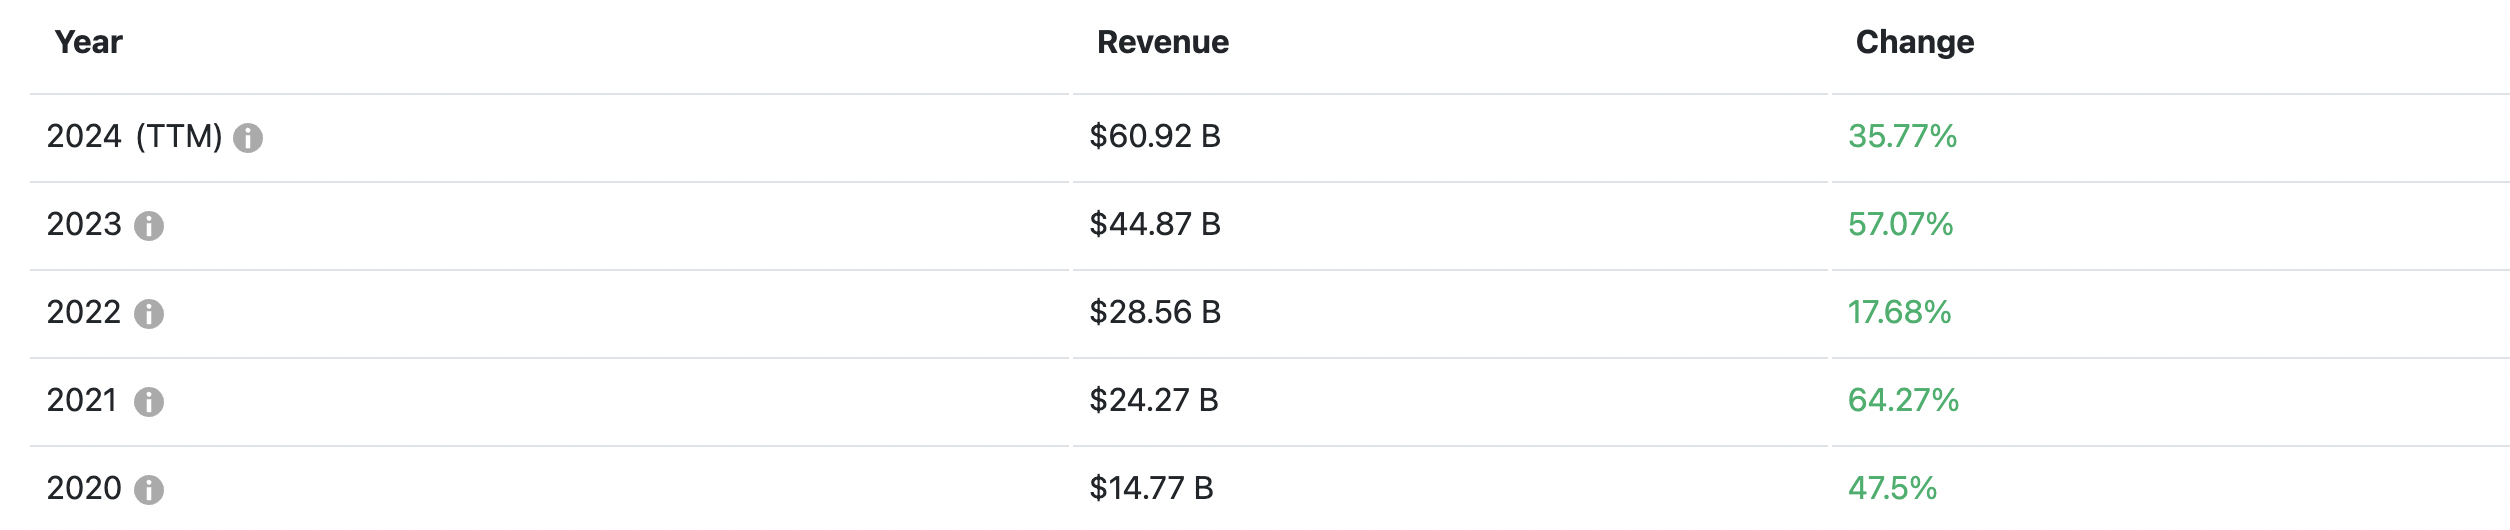
Task: Click the 35.77% change value
Action: pyautogui.click(x=1902, y=136)
